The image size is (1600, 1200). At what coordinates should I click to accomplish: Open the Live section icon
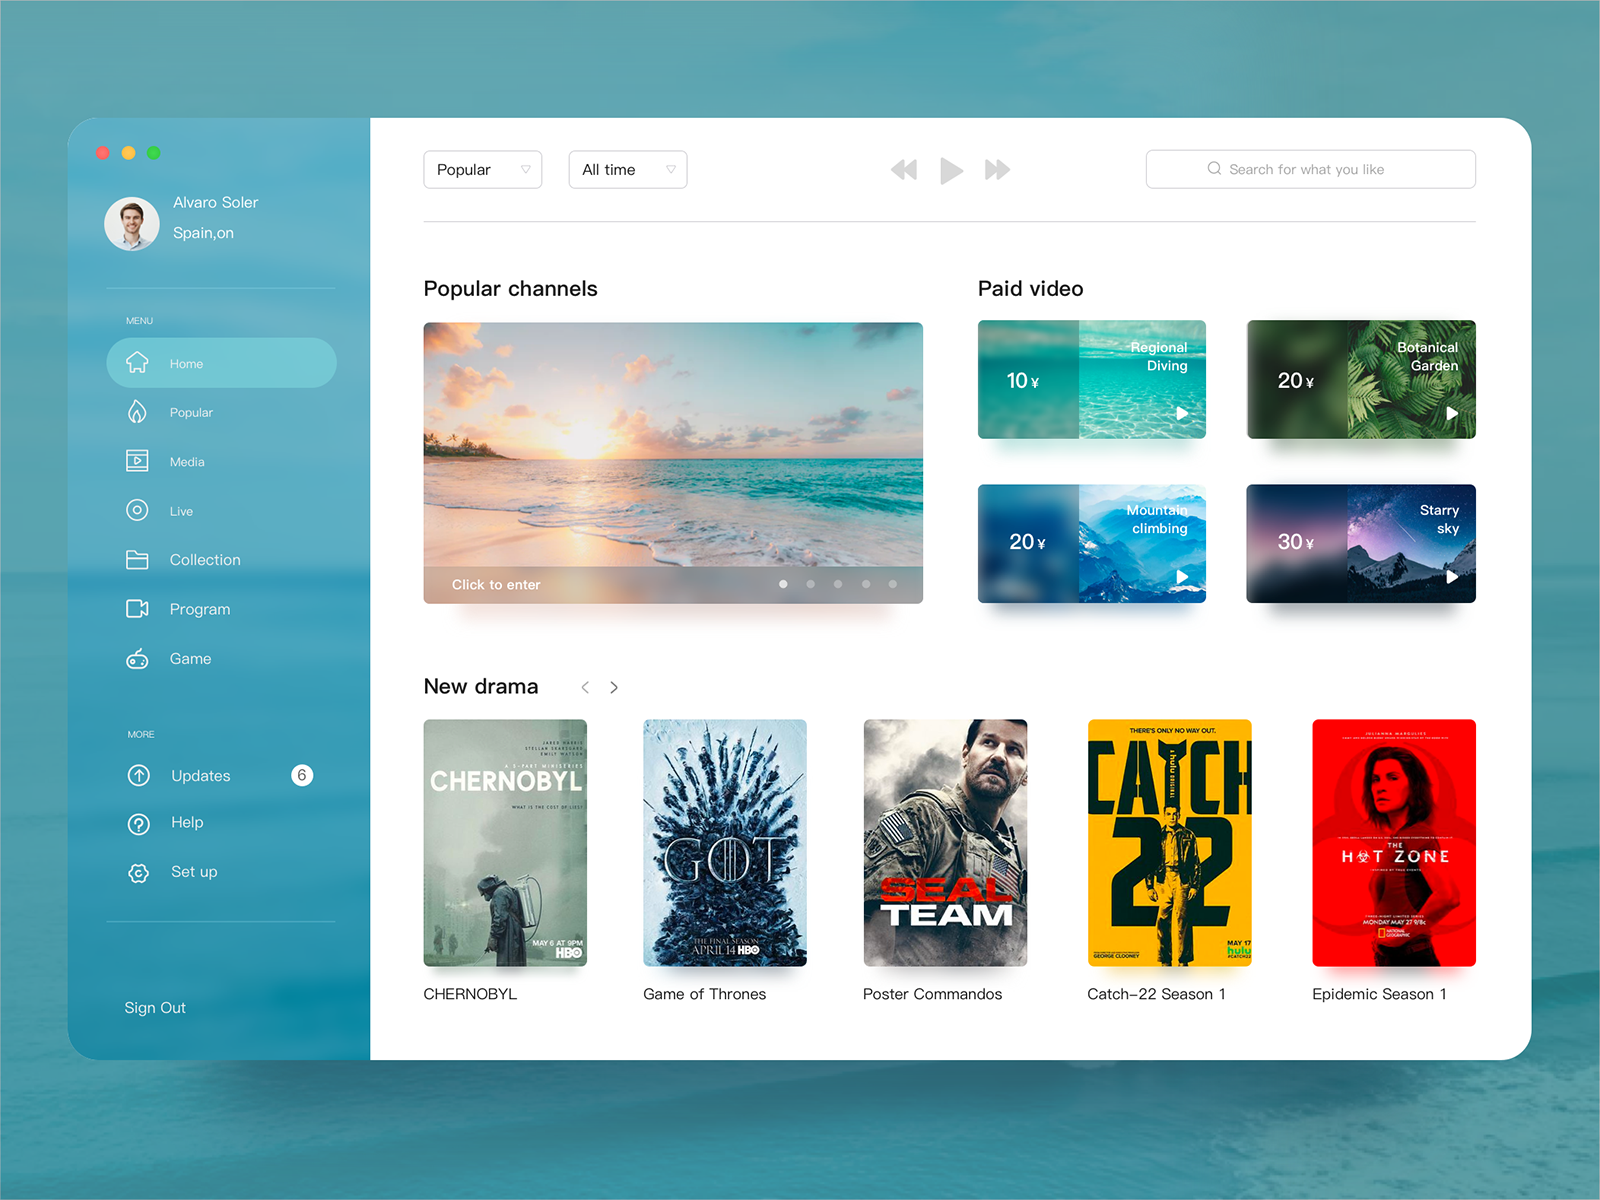[x=138, y=510]
